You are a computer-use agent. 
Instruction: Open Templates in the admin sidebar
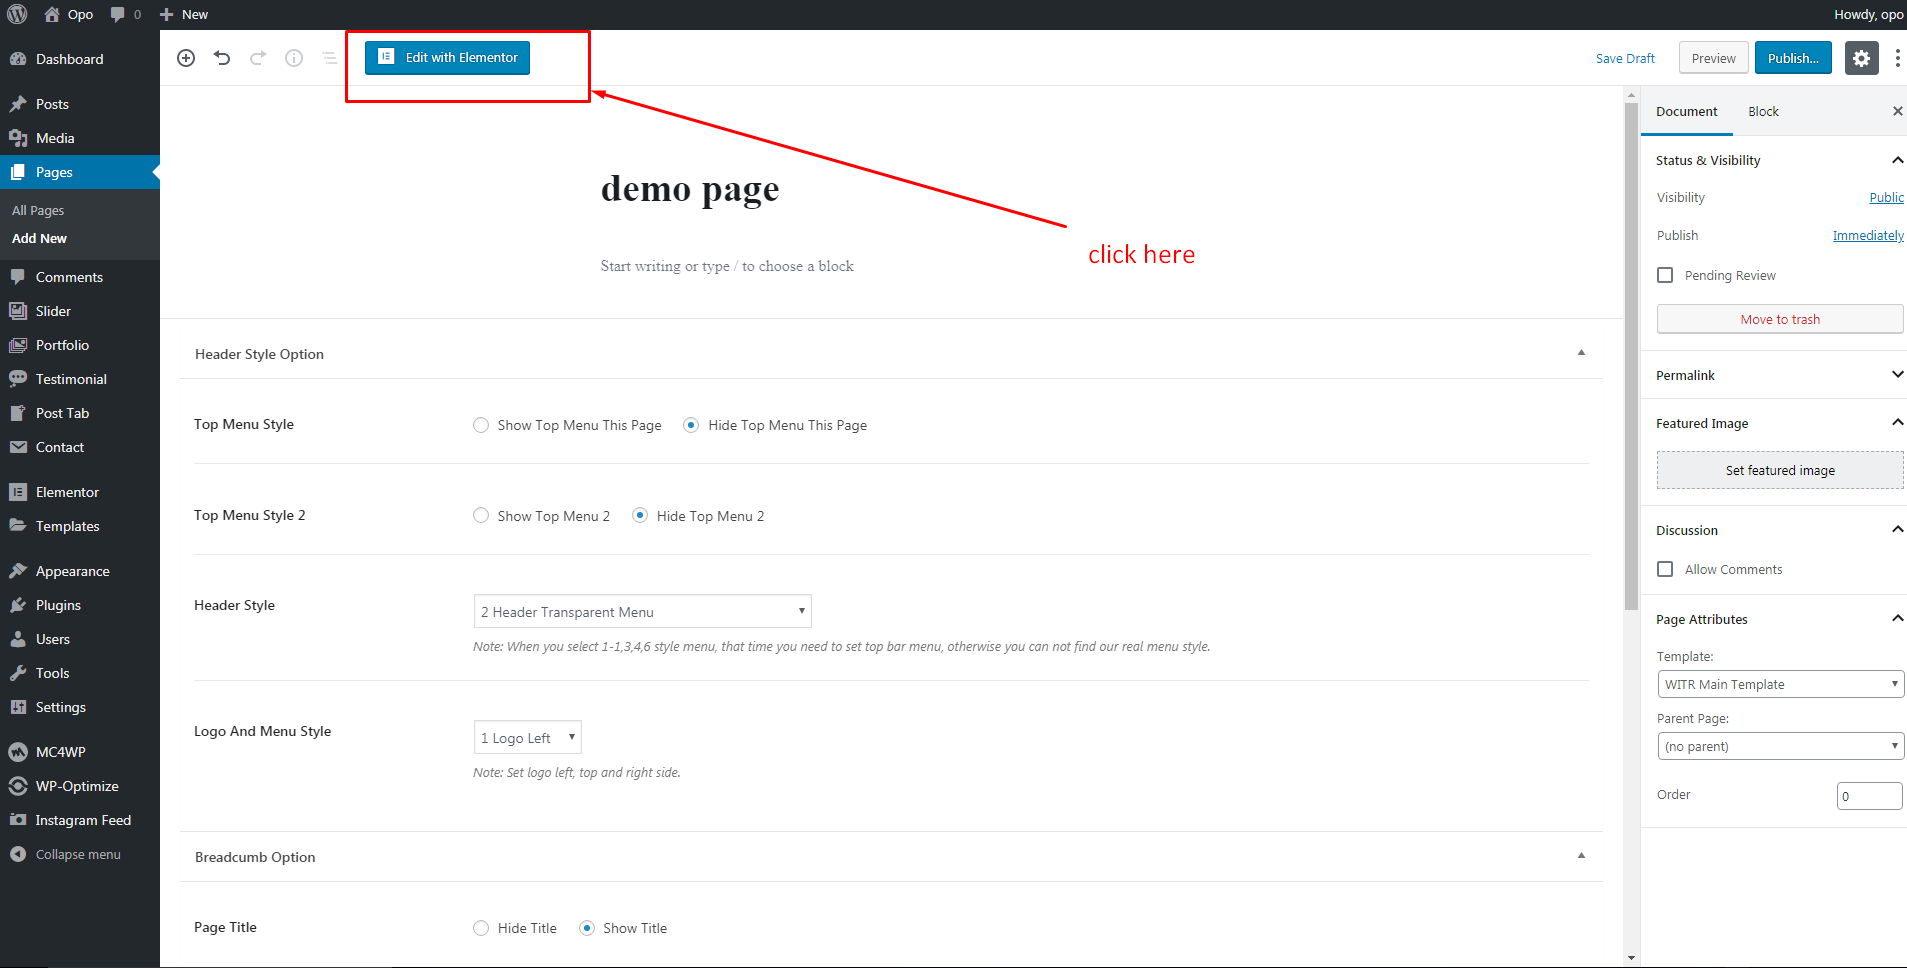[80, 526]
